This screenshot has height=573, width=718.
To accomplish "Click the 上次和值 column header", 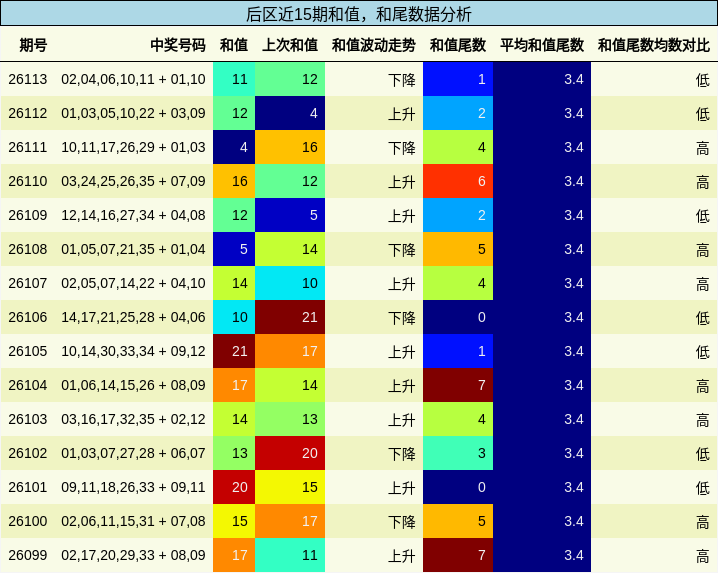I will tap(290, 45).
